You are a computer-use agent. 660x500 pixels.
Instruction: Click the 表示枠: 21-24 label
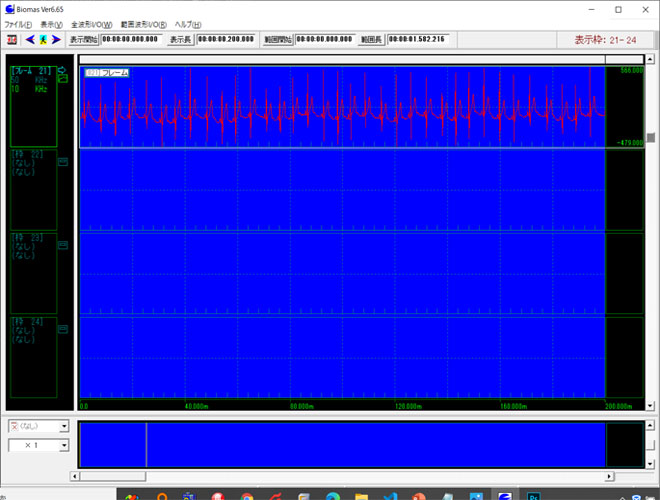point(605,40)
